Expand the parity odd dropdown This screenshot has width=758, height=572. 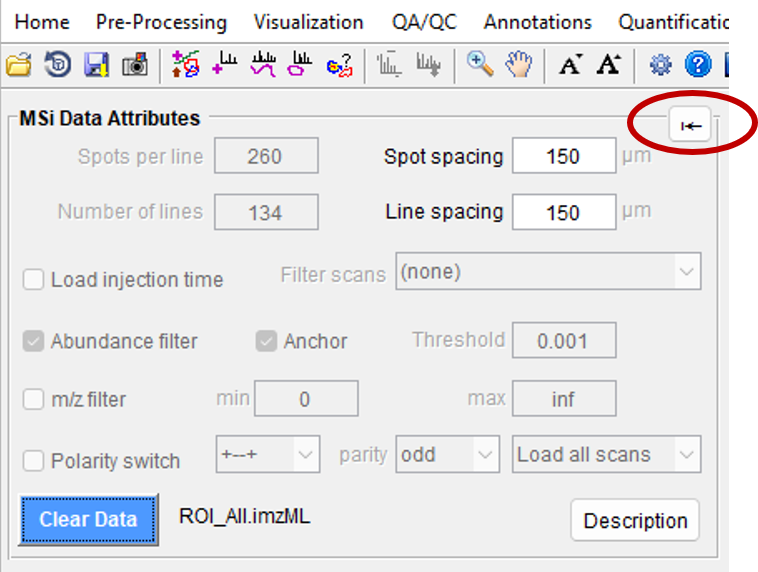click(447, 454)
